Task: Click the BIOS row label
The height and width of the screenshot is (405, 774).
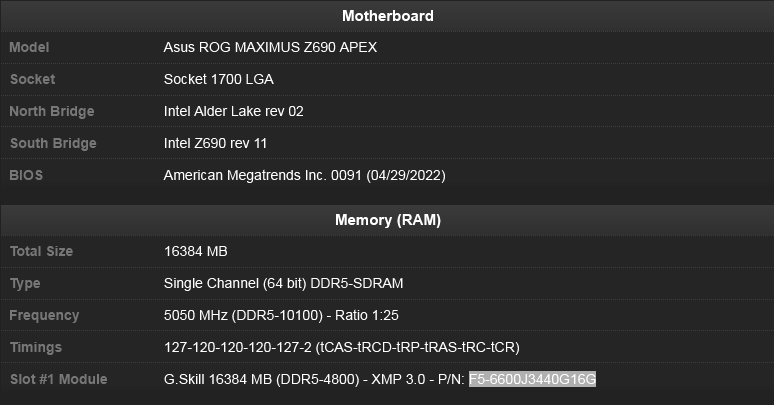Action: point(26,175)
